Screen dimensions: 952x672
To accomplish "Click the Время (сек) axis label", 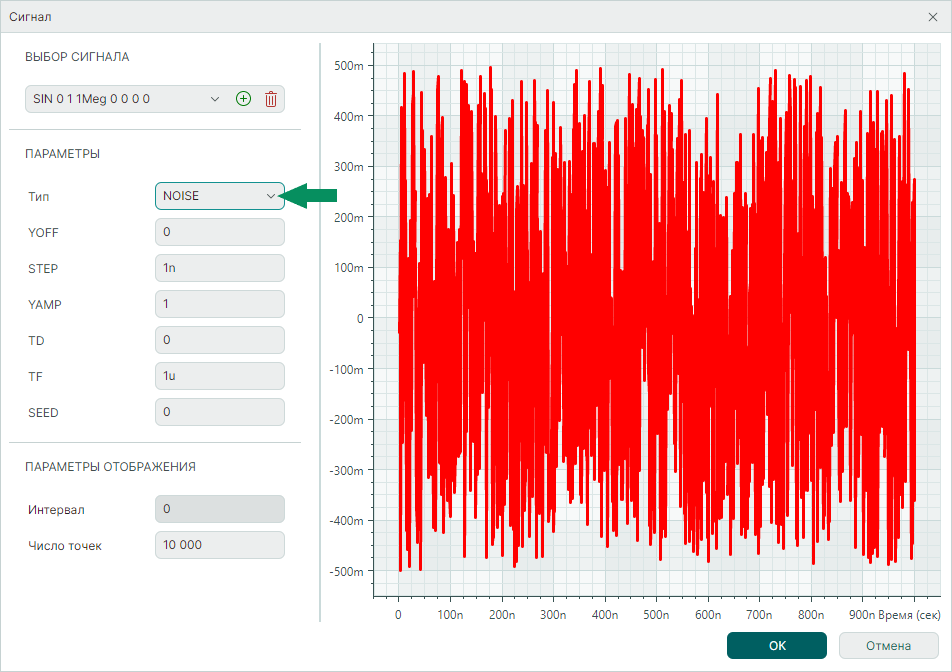I will point(909,615).
